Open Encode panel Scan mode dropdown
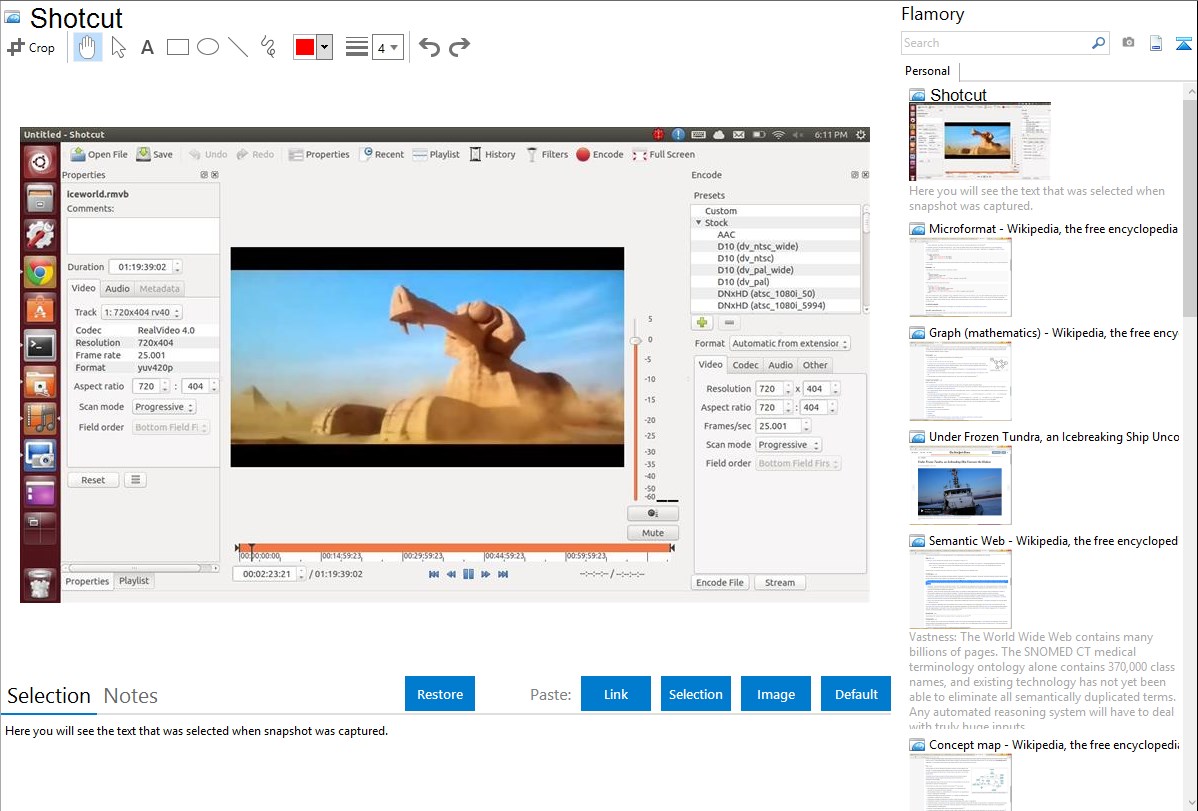1198x811 pixels. (x=788, y=445)
